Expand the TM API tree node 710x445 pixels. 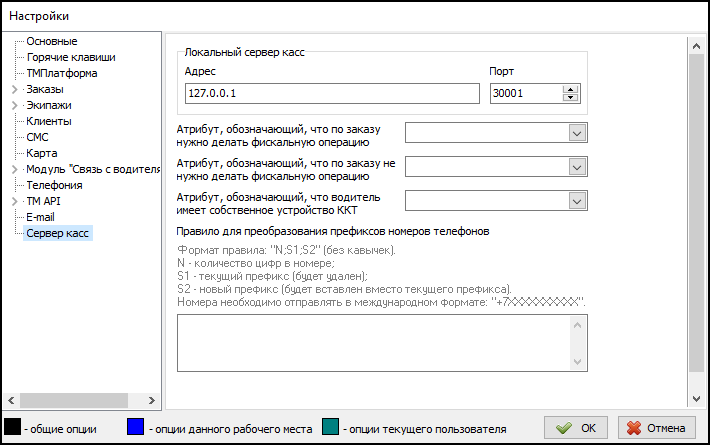[x=13, y=202]
